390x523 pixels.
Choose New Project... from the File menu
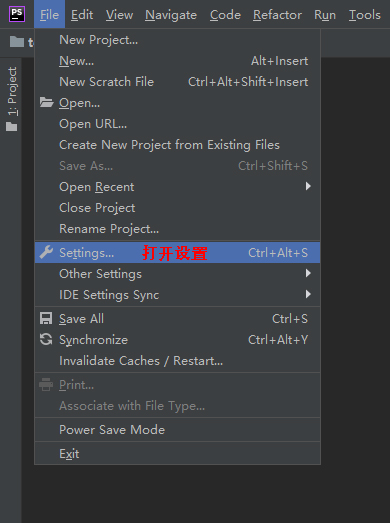[x=177, y=40]
